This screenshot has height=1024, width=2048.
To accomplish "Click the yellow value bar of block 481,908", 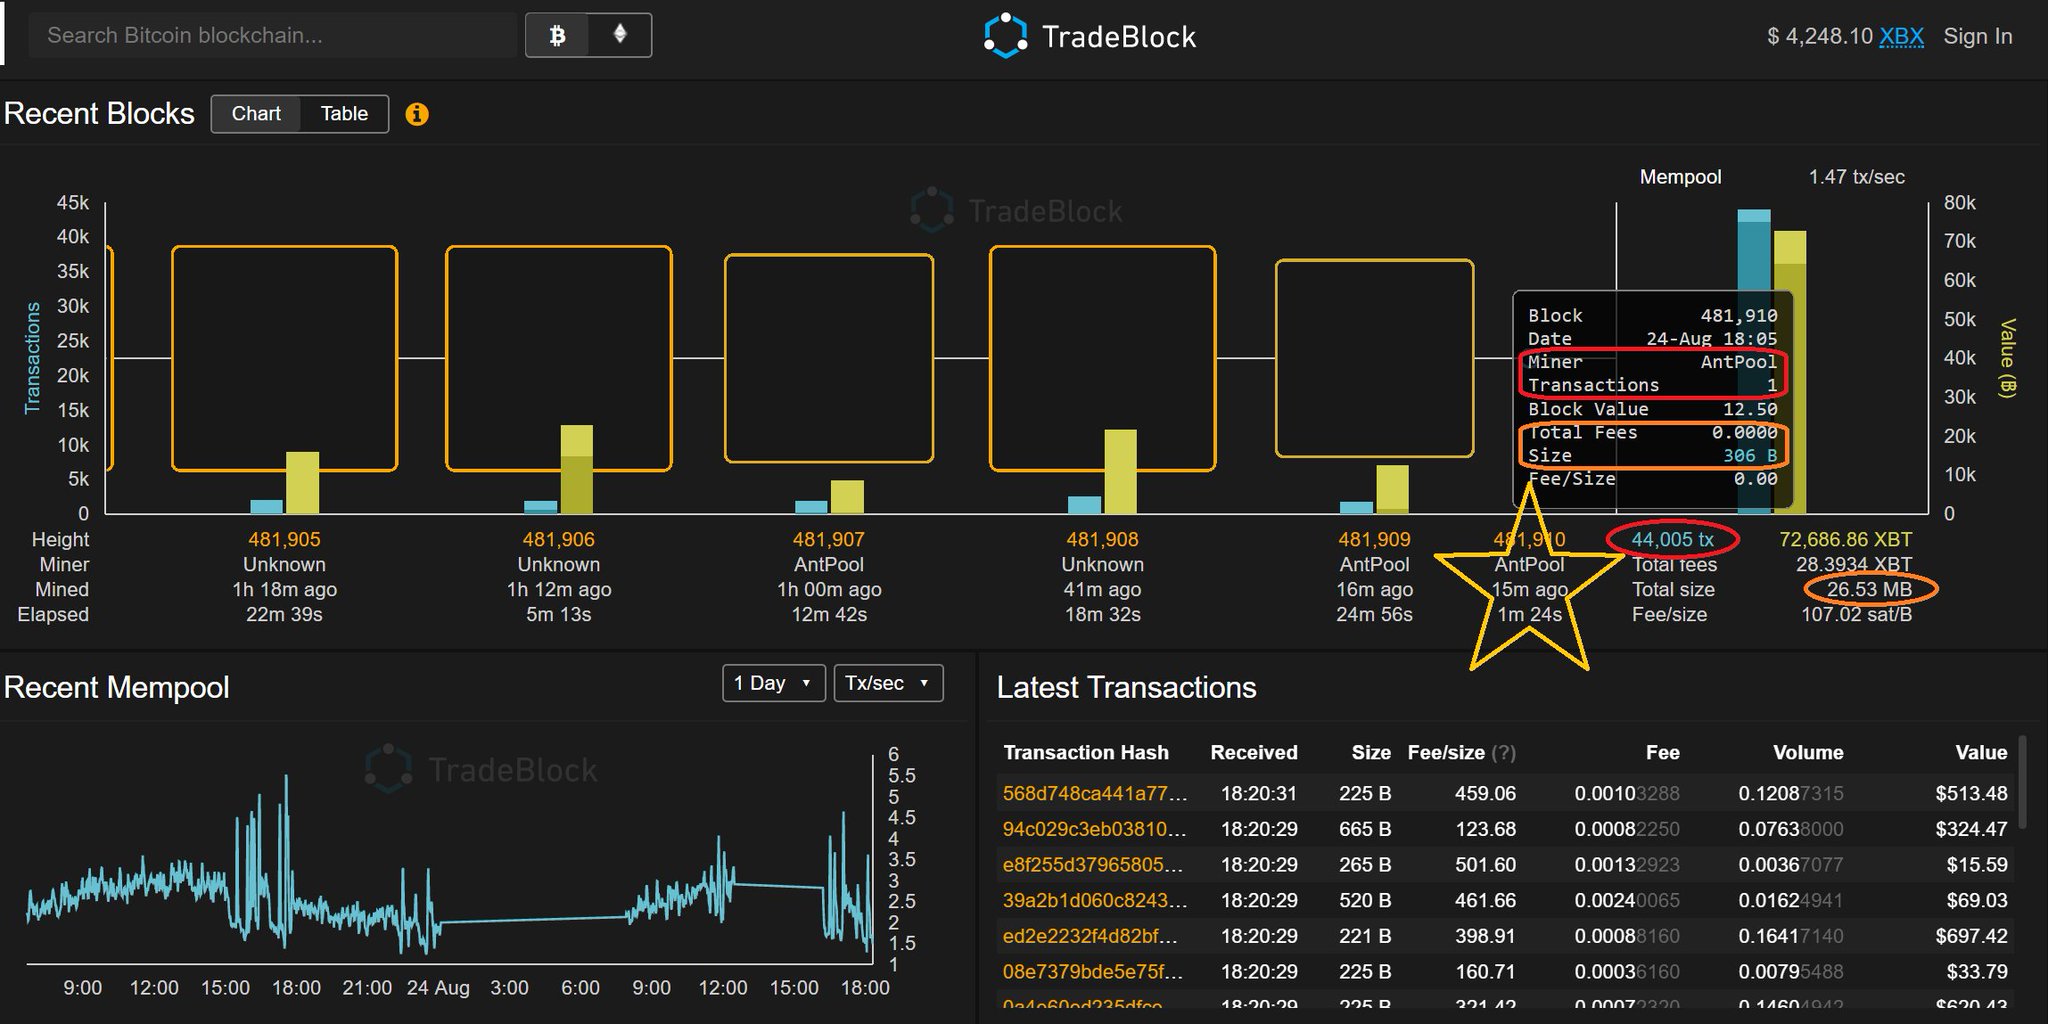I will click(1120, 471).
